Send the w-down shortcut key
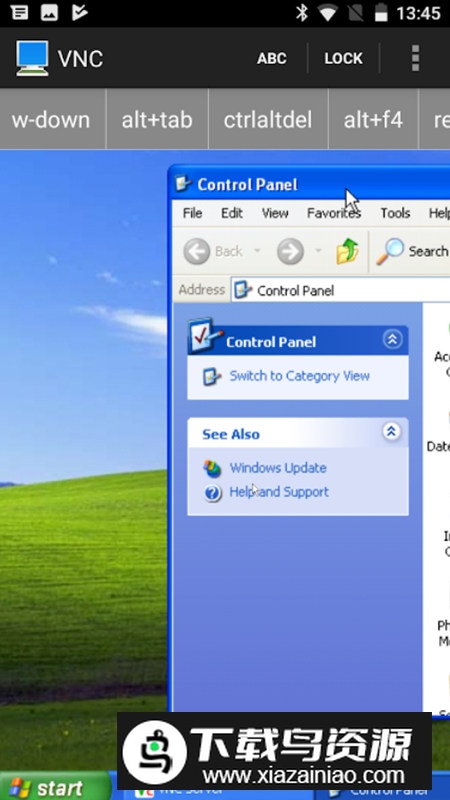 tap(51, 120)
